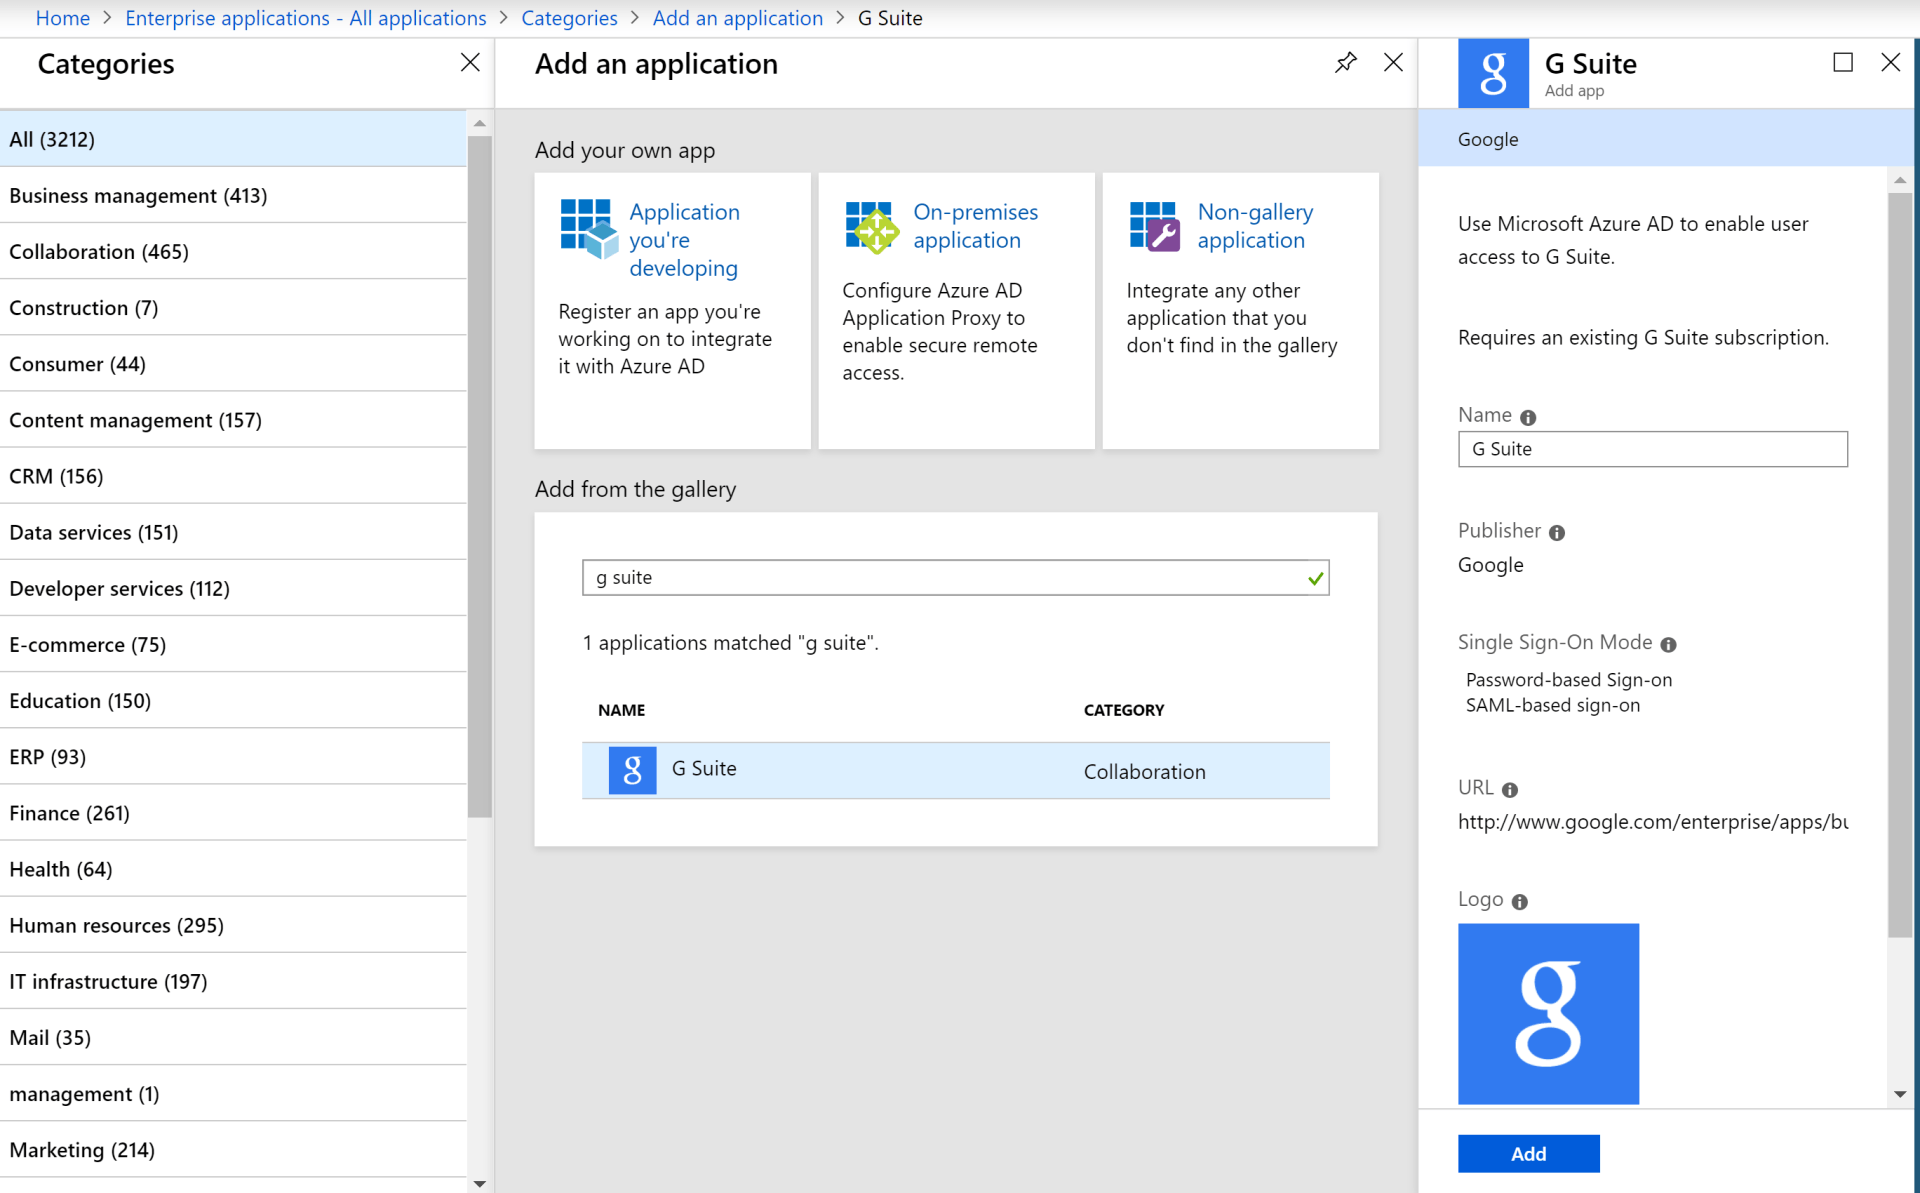Select Developer services (112) category
This screenshot has width=1920, height=1193.
[233, 588]
